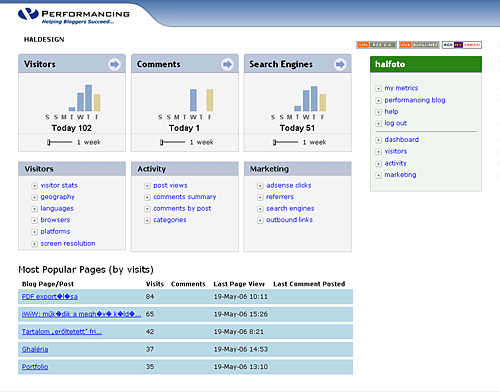The height and width of the screenshot is (392, 500).
Task: Open the Tartalom post link
Action: coord(62,332)
